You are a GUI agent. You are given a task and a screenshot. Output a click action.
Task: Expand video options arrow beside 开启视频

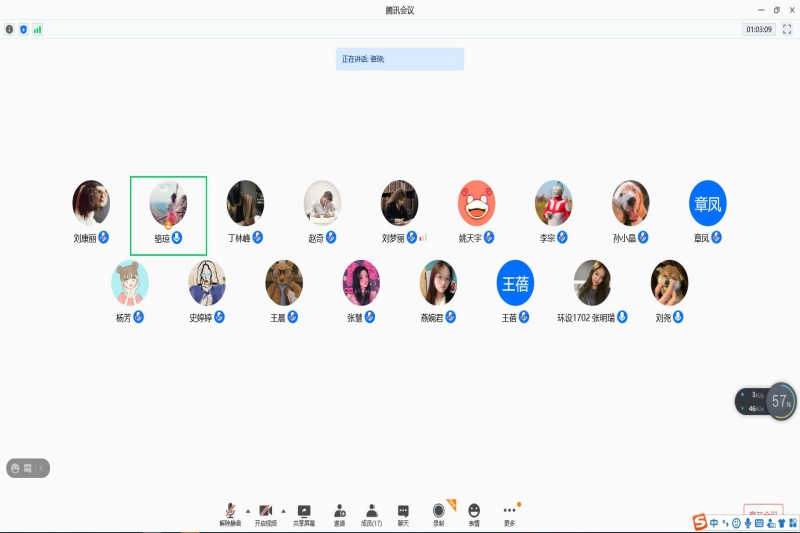[x=282, y=510]
